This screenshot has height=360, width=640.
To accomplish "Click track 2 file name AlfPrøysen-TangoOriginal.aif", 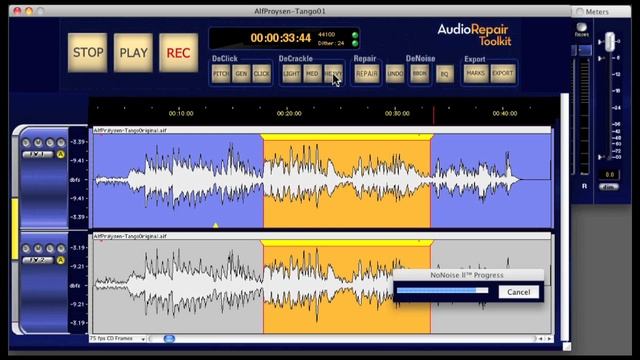I will pos(130,236).
